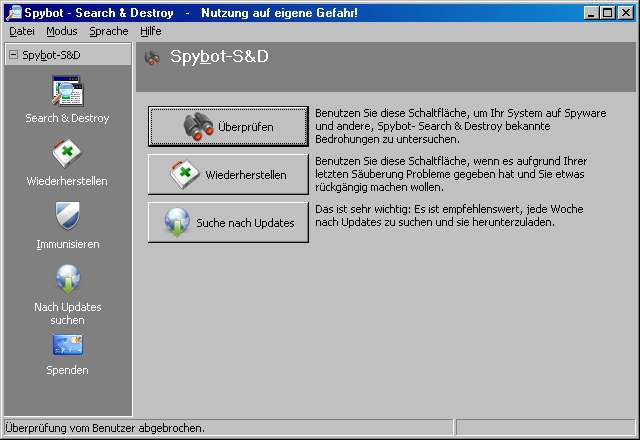The height and width of the screenshot is (440, 640).
Task: Open the Modus menu
Action: tap(62, 31)
